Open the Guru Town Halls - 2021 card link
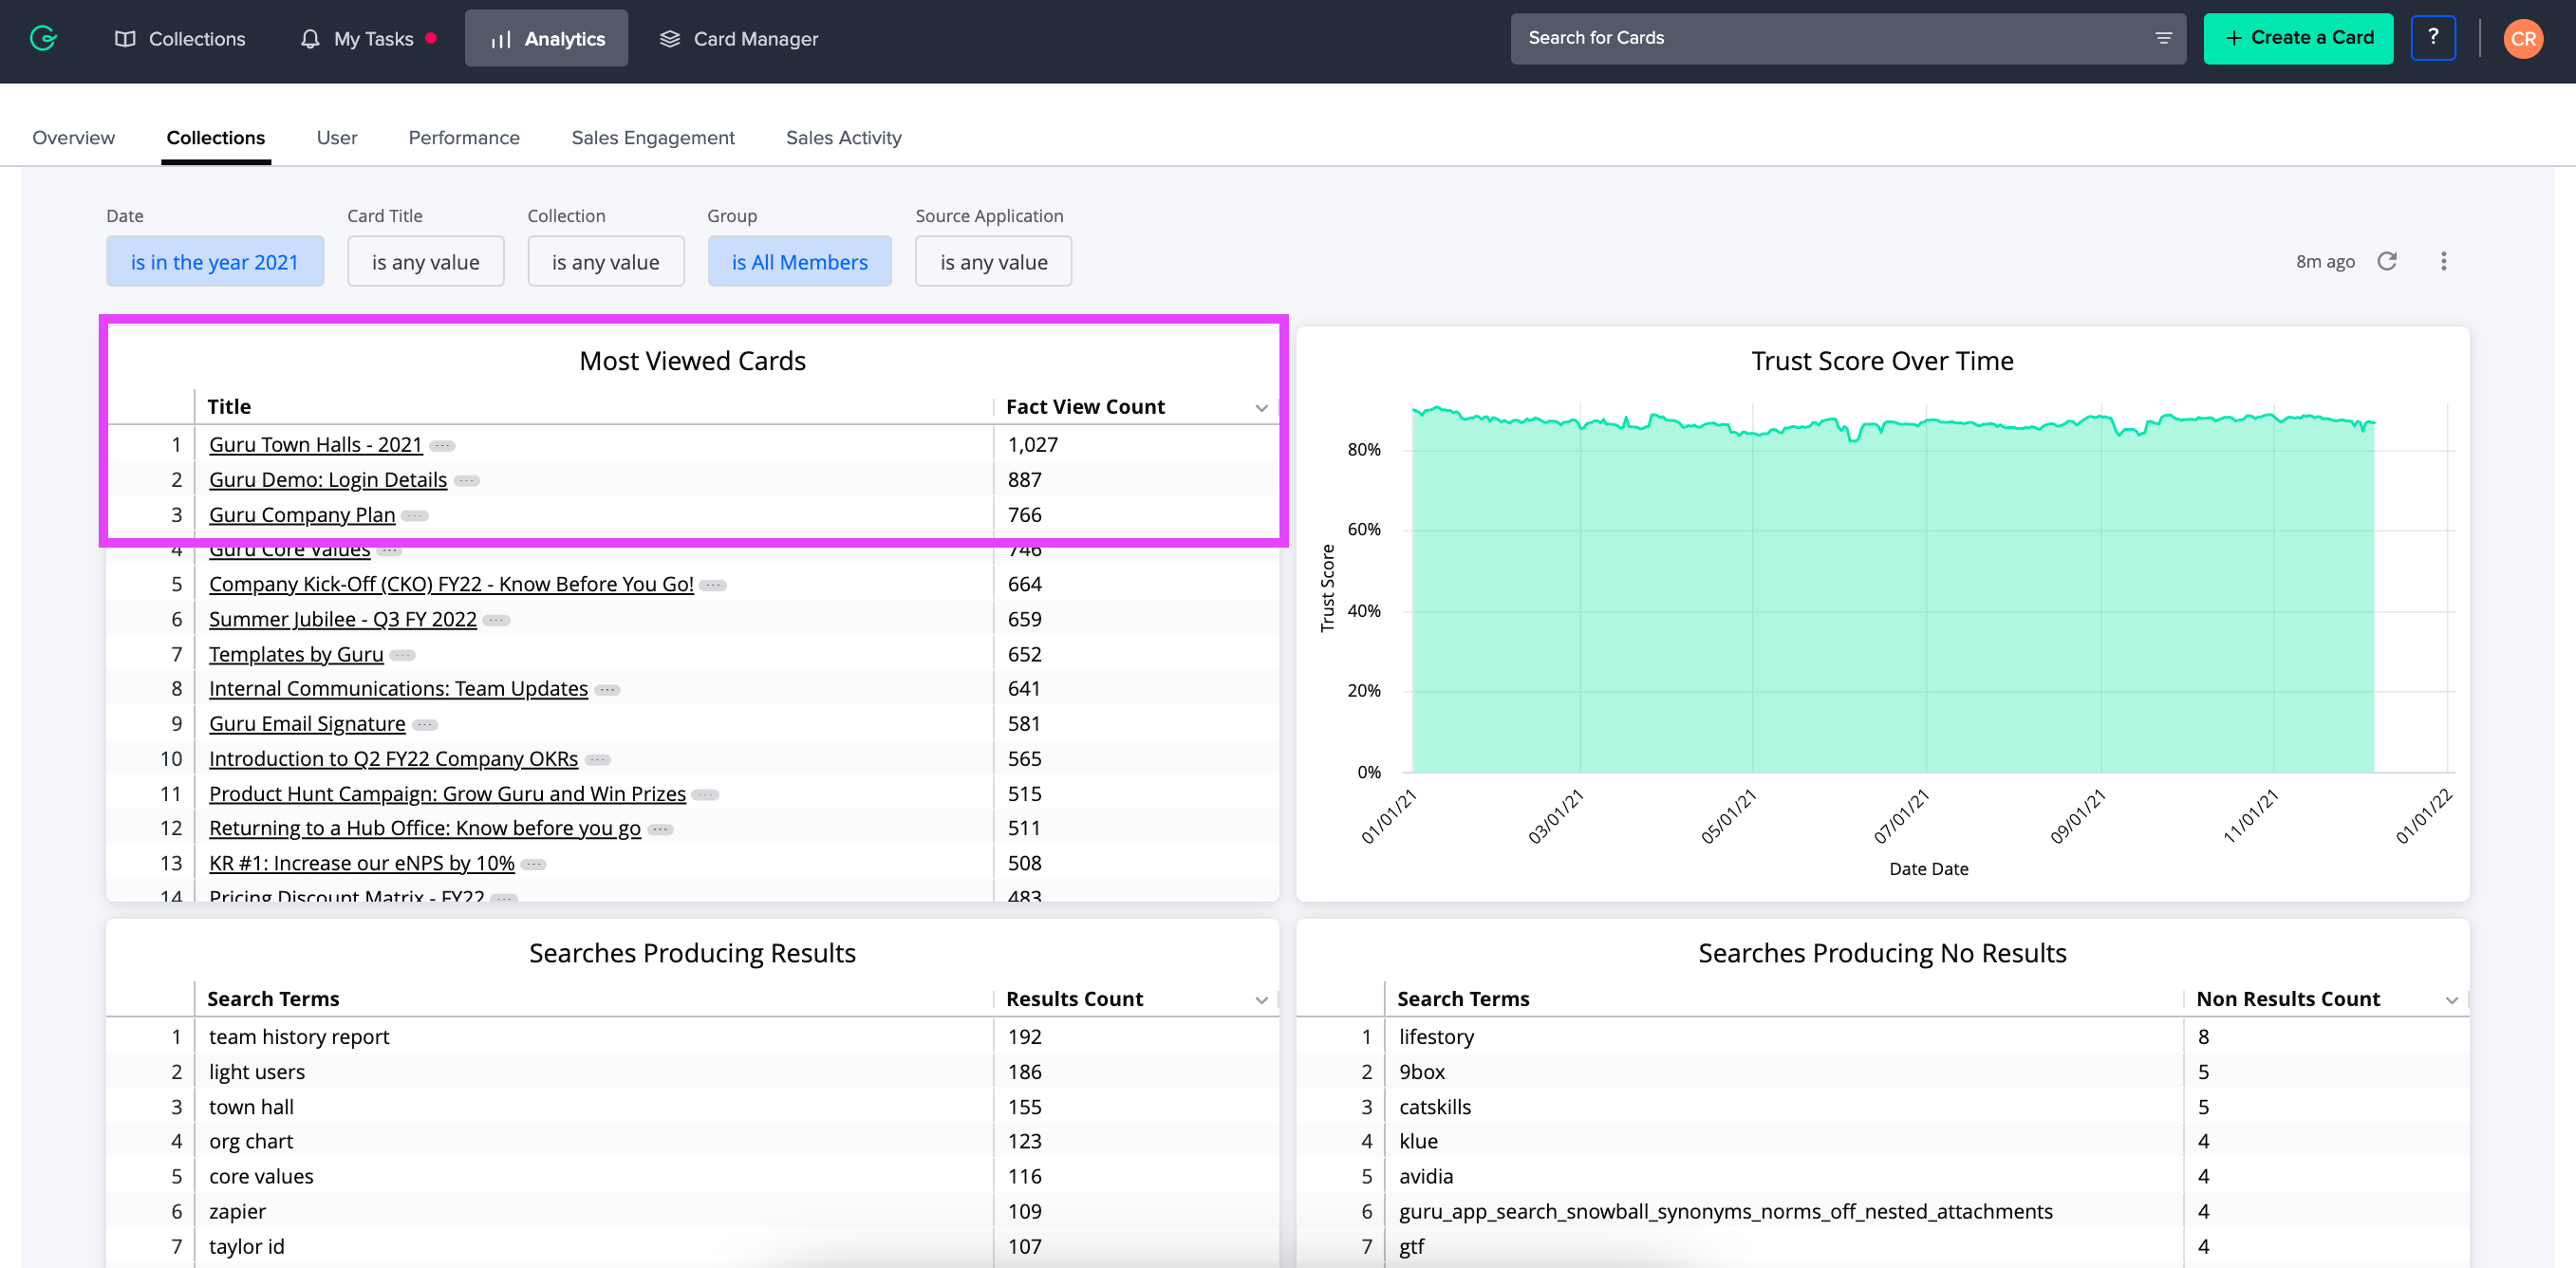2576x1268 pixels. pos(316,445)
